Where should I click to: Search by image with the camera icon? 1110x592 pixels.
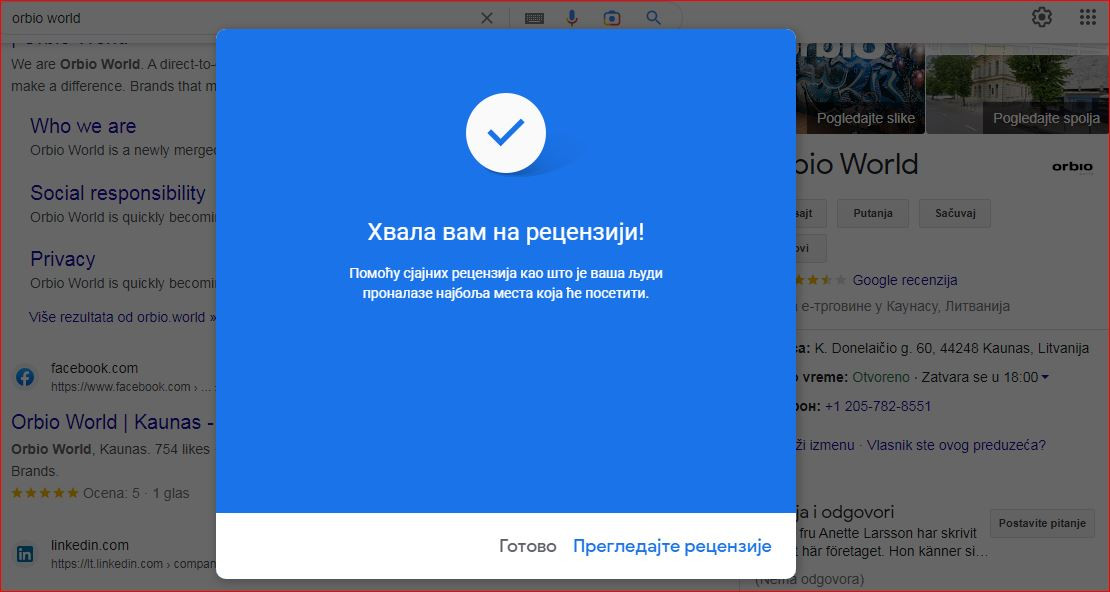click(612, 18)
